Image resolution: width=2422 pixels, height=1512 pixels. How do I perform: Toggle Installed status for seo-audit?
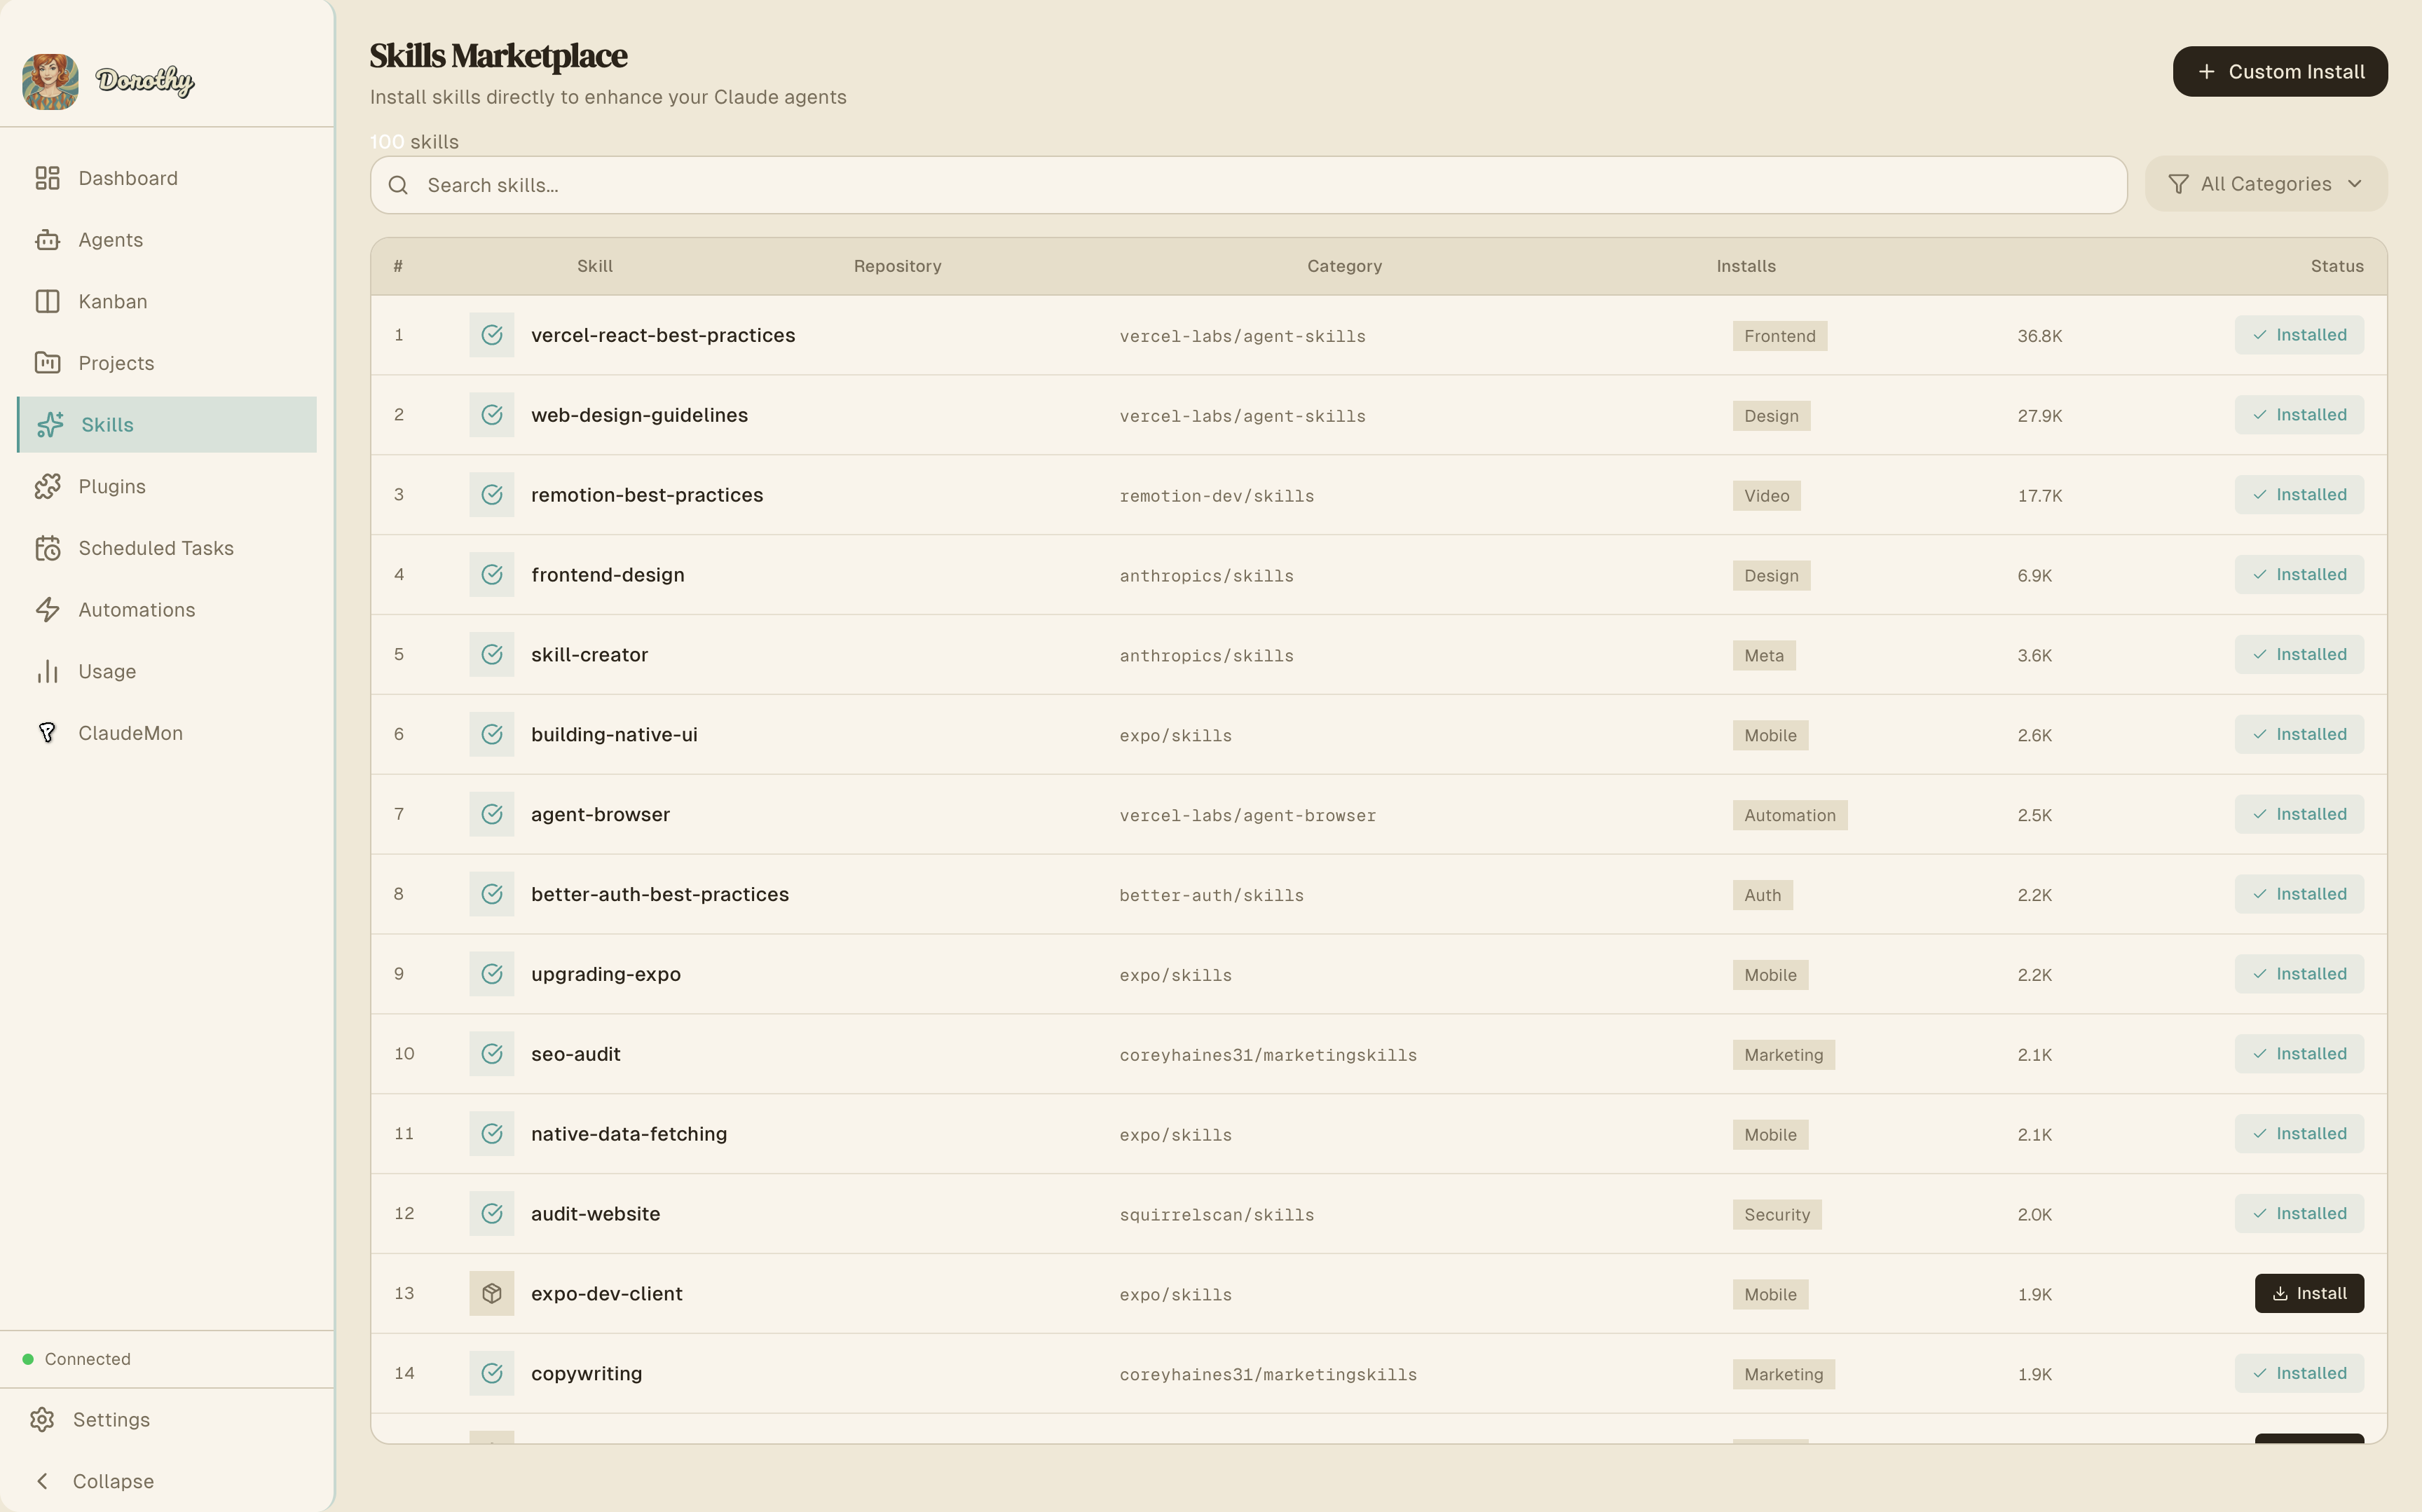pyautogui.click(x=2298, y=1054)
